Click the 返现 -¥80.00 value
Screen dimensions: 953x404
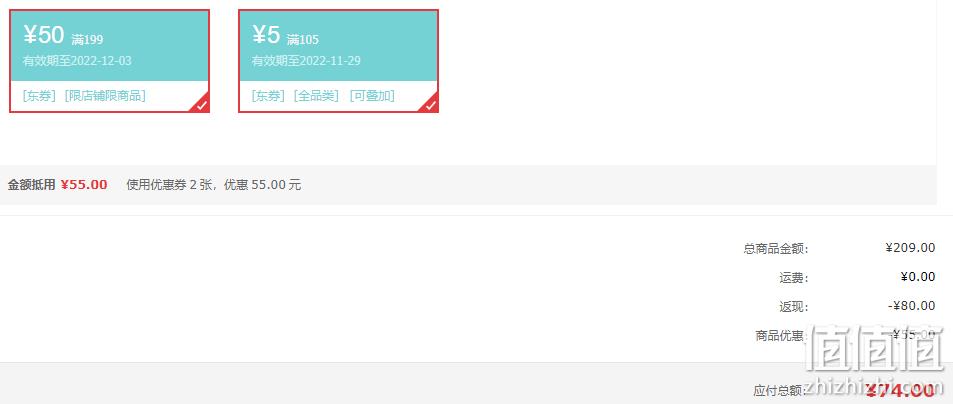pos(912,306)
